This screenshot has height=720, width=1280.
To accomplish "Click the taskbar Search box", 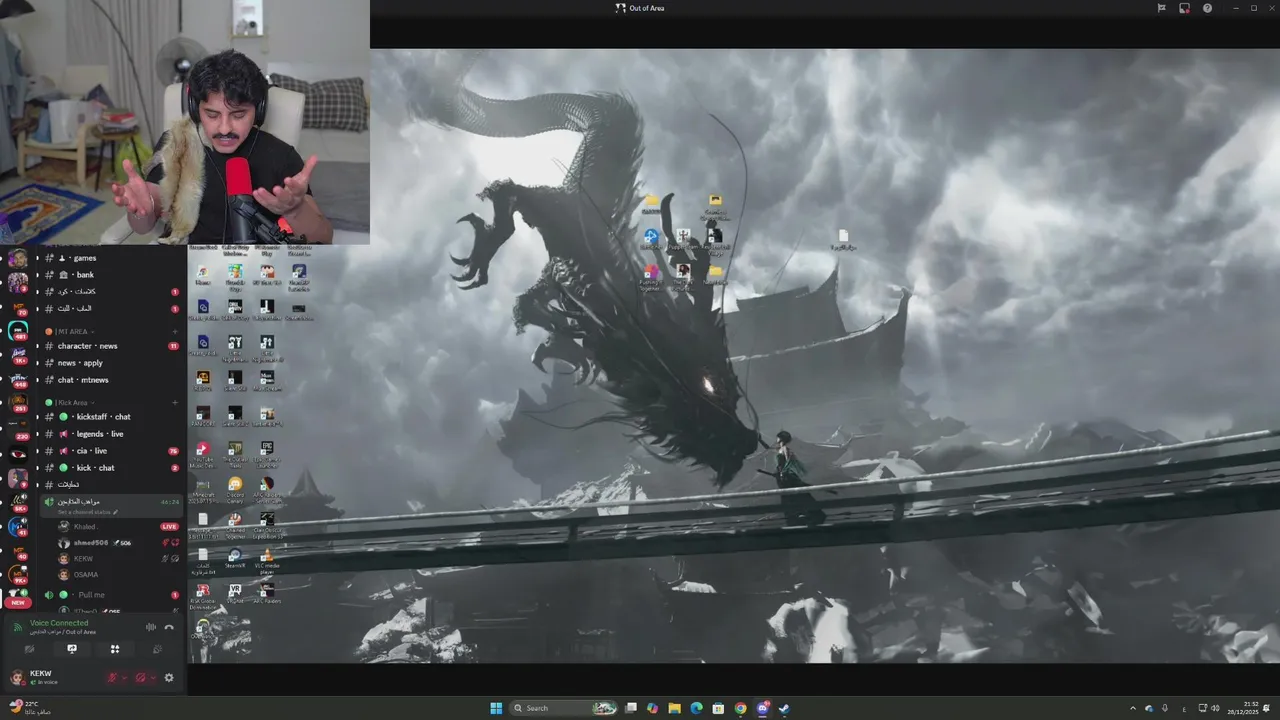I will coord(565,708).
